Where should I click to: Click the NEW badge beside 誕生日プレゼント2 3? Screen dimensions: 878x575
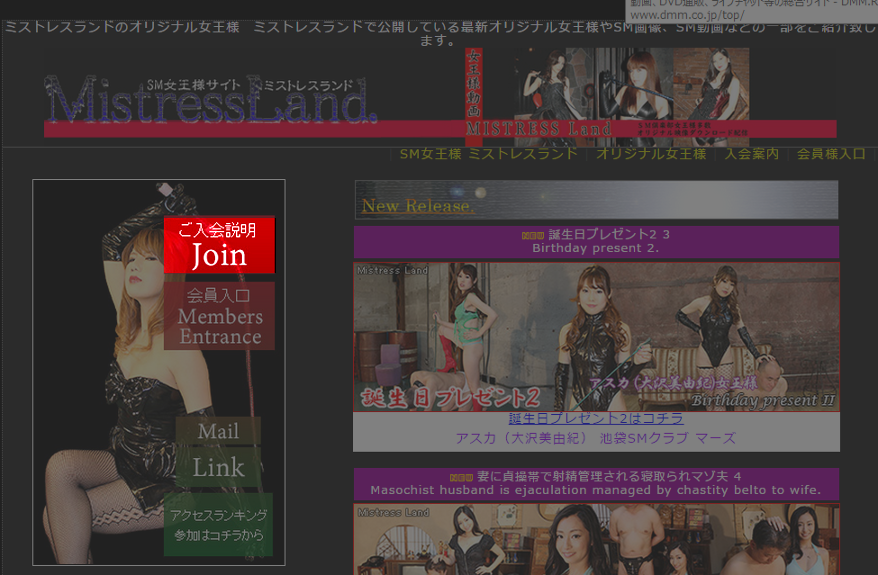[533, 236]
